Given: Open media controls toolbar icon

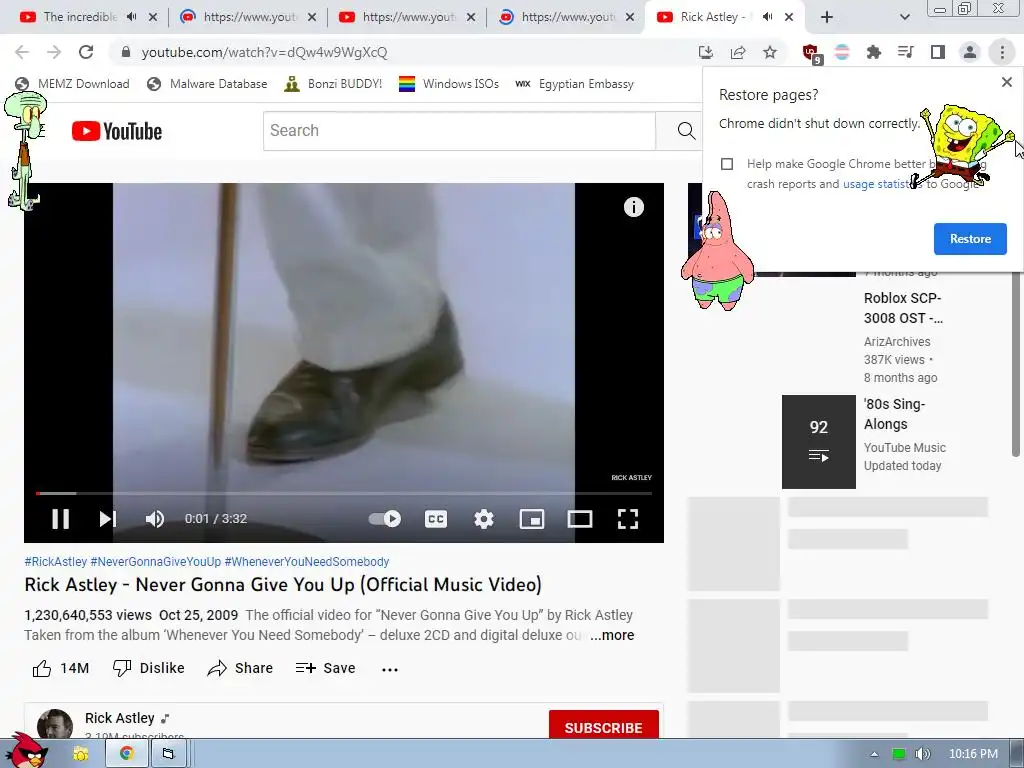Looking at the screenshot, I should pyautogui.click(x=906, y=52).
